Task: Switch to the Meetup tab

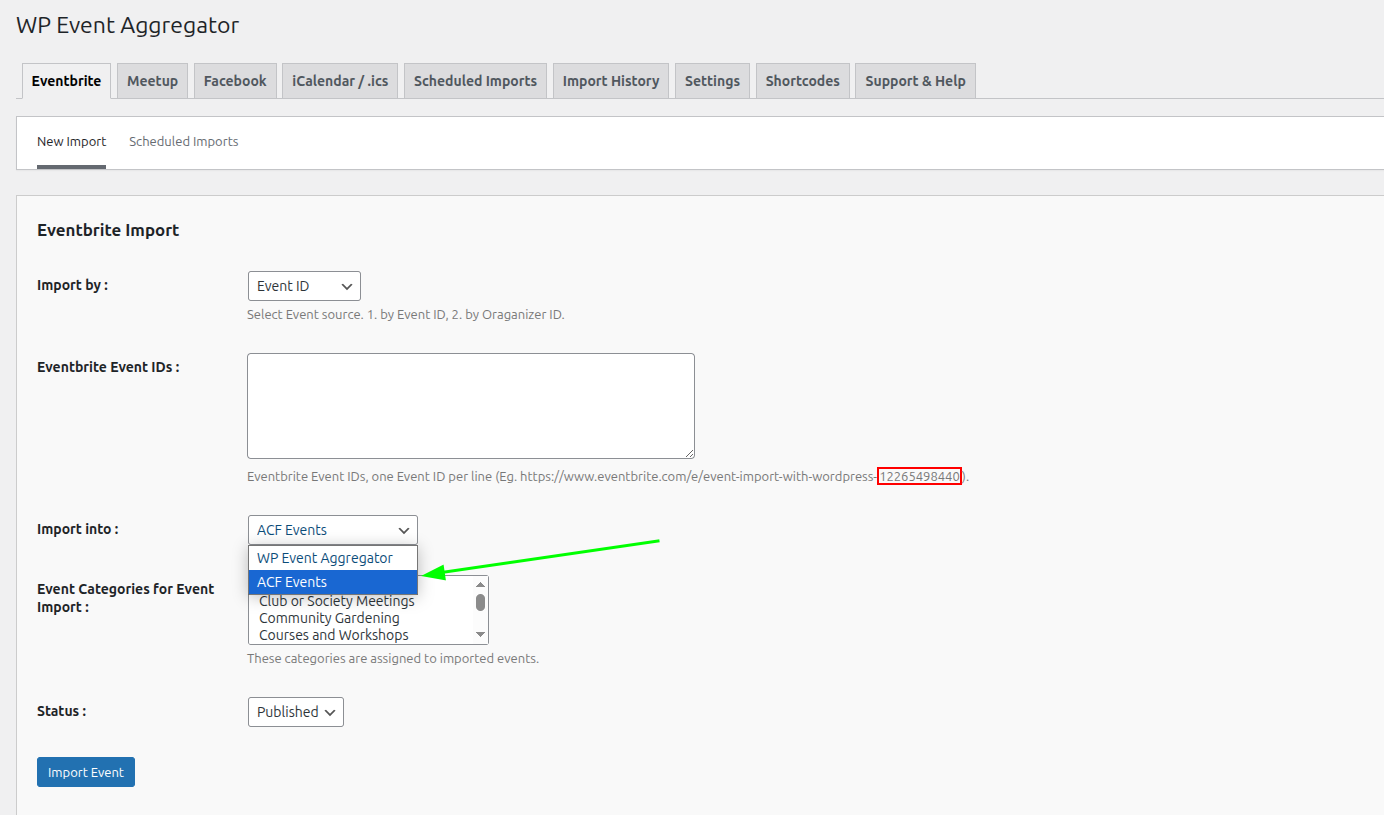Action: pyautogui.click(x=152, y=81)
